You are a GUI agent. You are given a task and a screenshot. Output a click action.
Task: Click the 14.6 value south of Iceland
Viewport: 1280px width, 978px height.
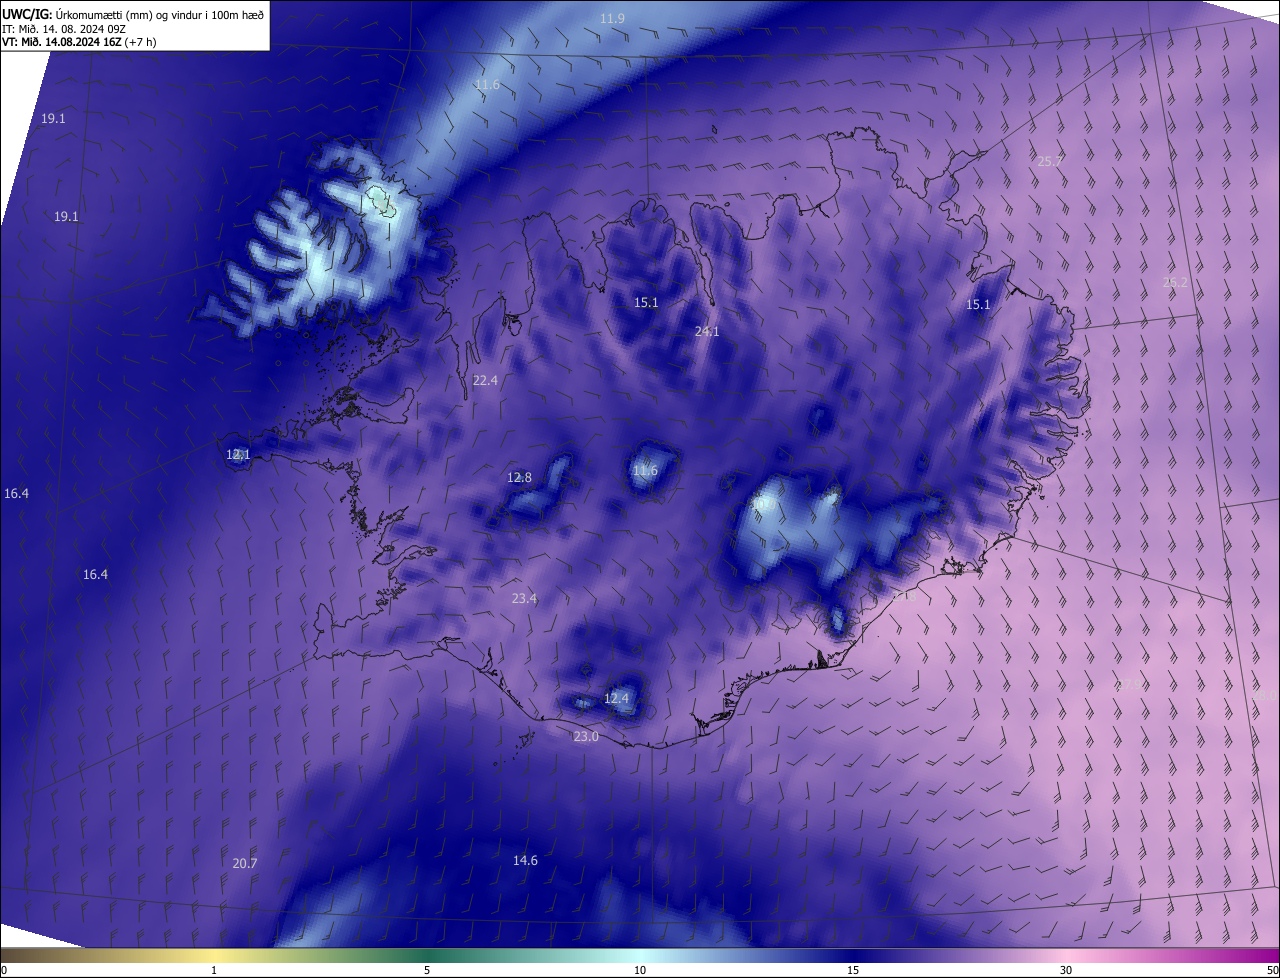(x=525, y=860)
